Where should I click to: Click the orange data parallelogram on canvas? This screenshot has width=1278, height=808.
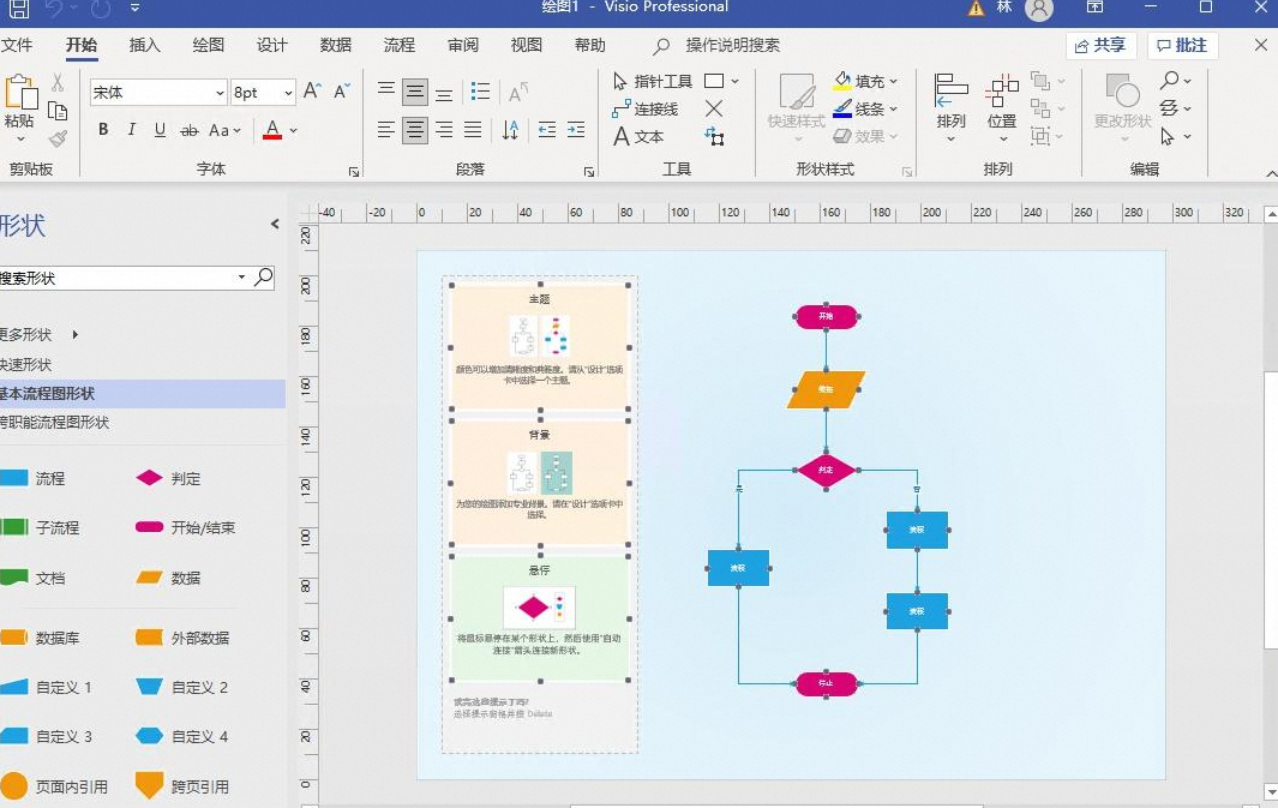[826, 389]
